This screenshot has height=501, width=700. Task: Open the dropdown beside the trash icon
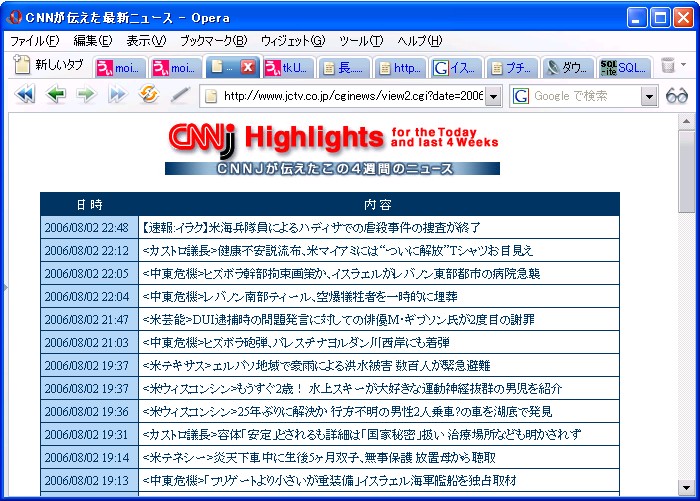point(683,65)
